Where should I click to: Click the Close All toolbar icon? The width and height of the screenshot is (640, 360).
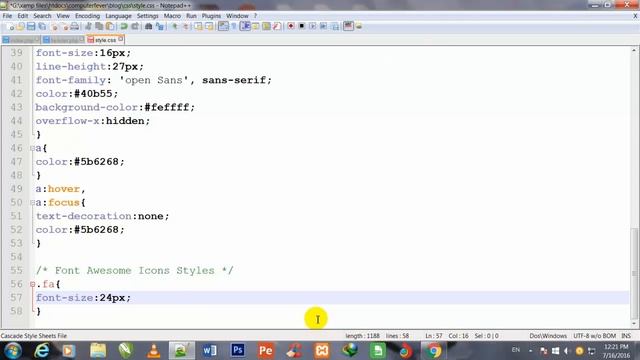point(64,27)
